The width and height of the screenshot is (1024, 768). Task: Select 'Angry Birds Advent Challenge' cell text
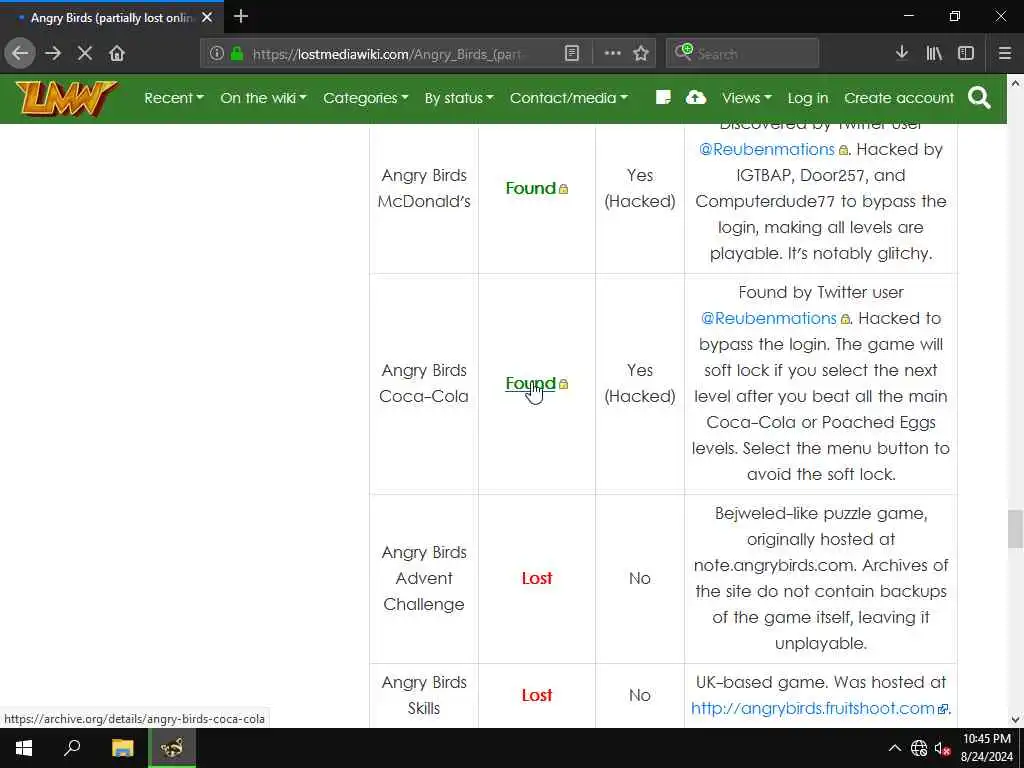[424, 579]
